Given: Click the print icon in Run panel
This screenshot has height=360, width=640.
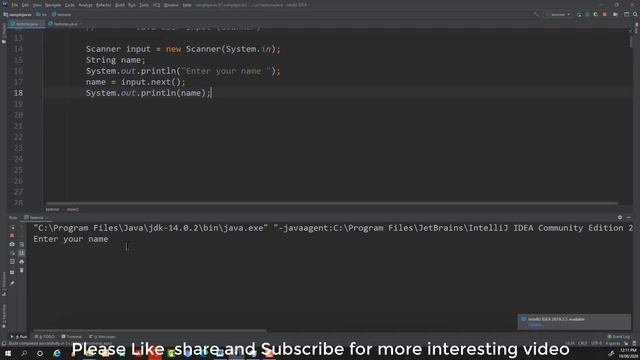Looking at the screenshot, I should 22,262.
